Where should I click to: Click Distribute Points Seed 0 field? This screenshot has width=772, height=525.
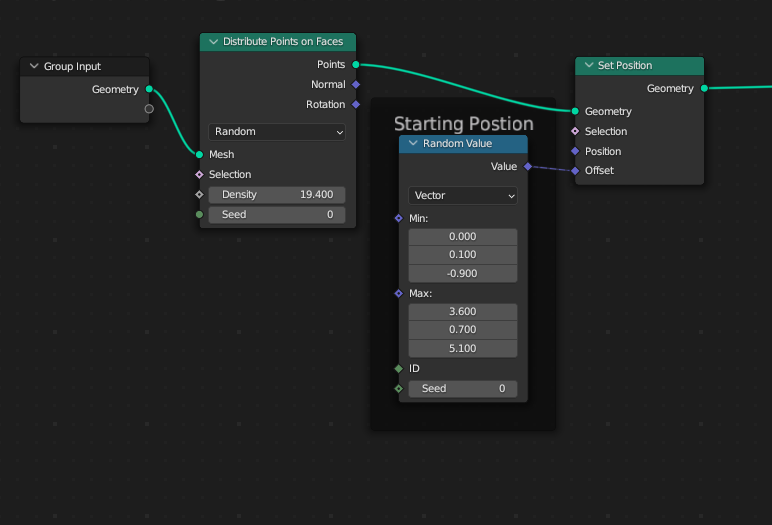[277, 214]
